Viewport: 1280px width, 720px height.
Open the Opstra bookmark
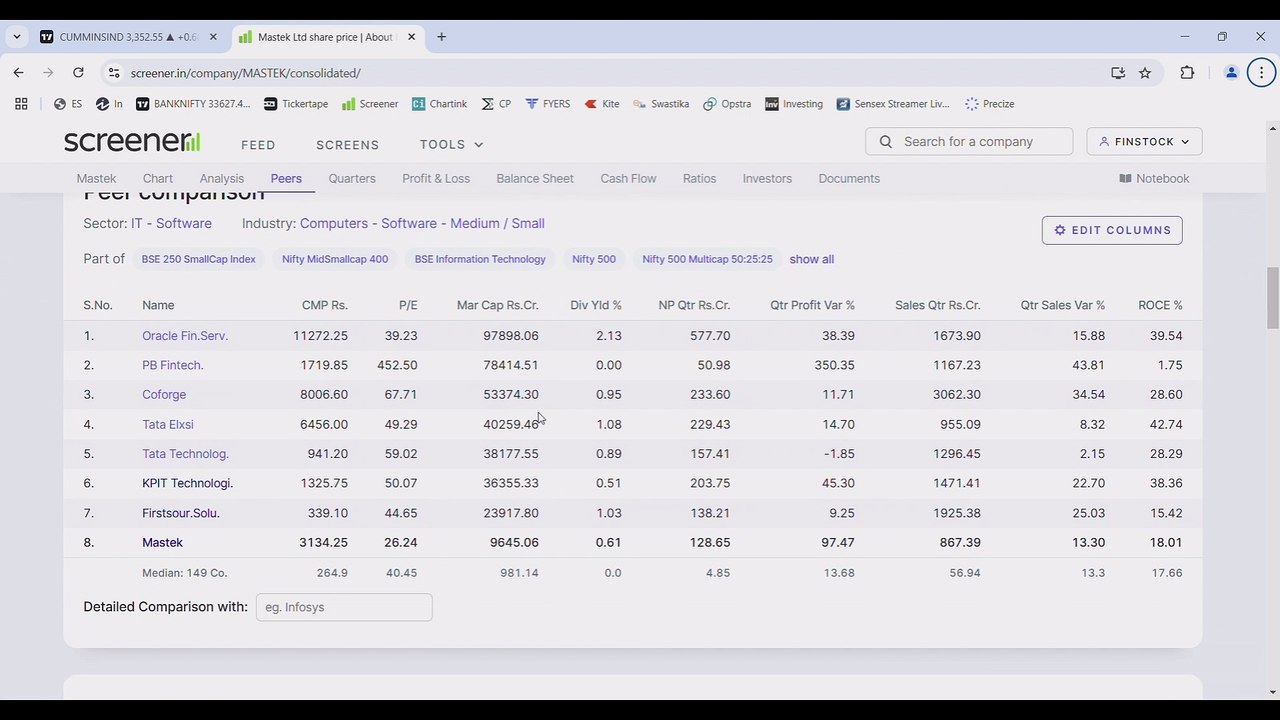[x=727, y=104]
